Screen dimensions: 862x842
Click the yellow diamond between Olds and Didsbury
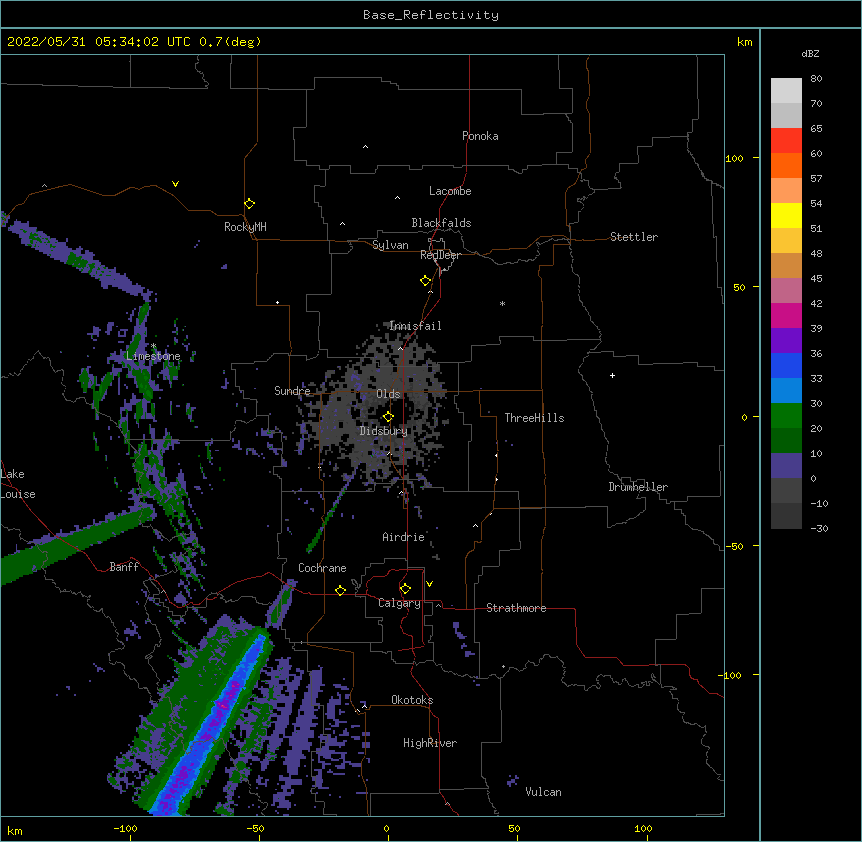click(388, 417)
